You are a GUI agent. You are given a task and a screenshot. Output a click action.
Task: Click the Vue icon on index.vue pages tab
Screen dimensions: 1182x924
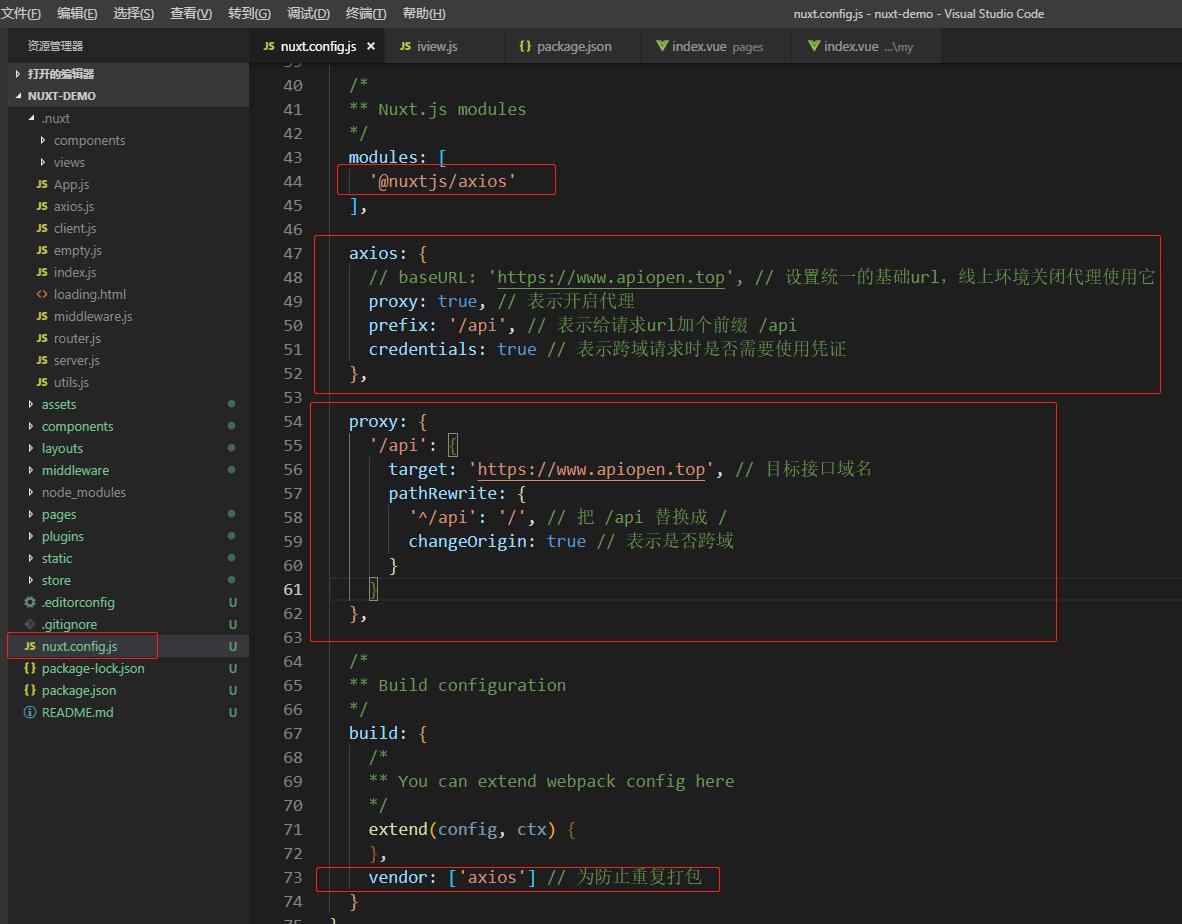(x=662, y=46)
